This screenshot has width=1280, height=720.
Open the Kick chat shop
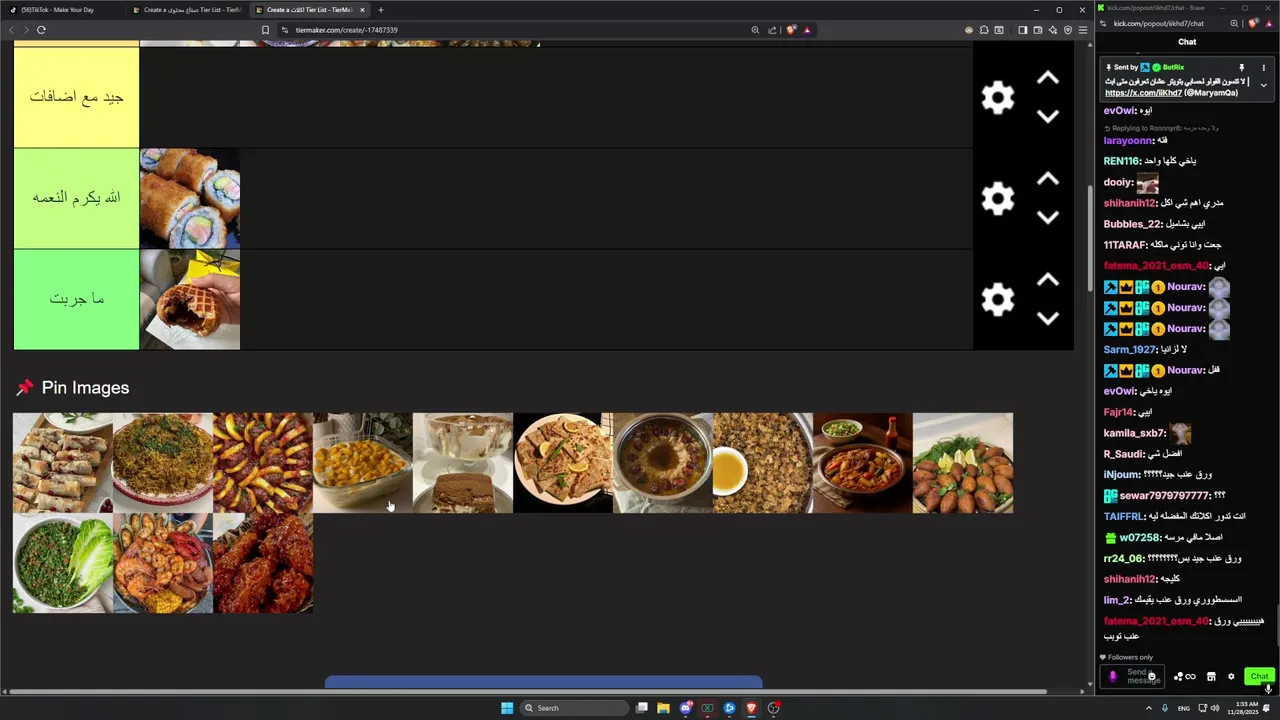[x=1211, y=677]
